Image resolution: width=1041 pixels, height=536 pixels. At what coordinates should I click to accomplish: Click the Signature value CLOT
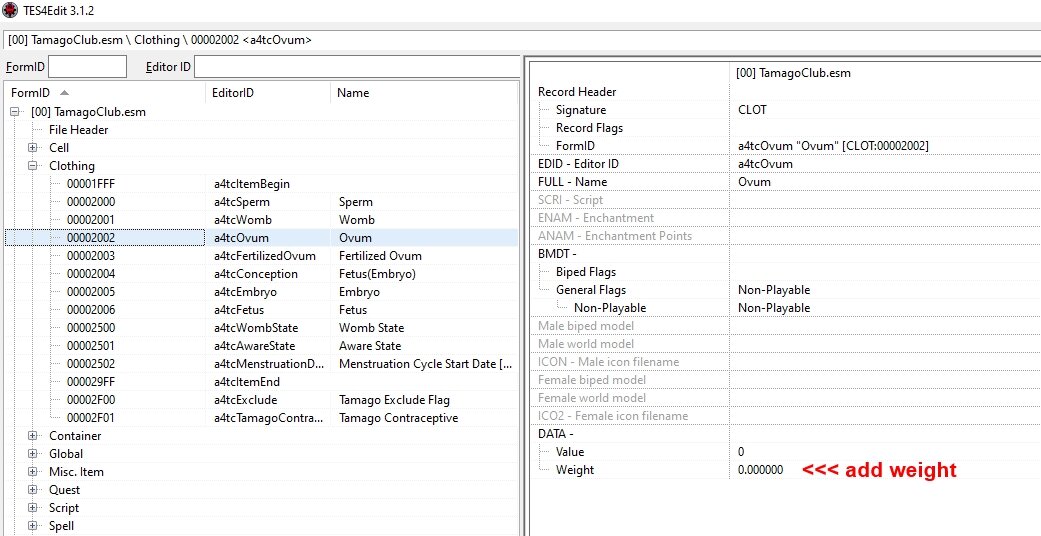[752, 110]
